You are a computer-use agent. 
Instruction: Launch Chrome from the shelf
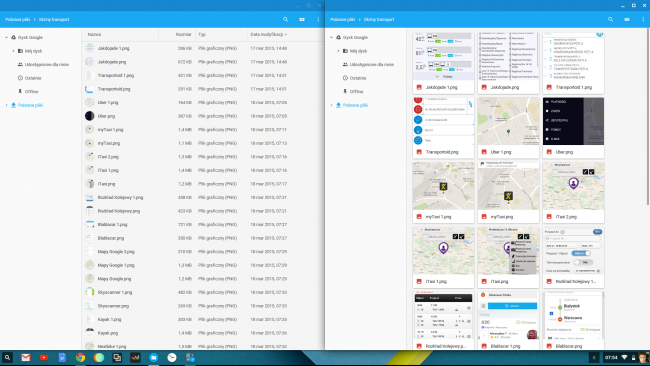pyautogui.click(x=80, y=357)
